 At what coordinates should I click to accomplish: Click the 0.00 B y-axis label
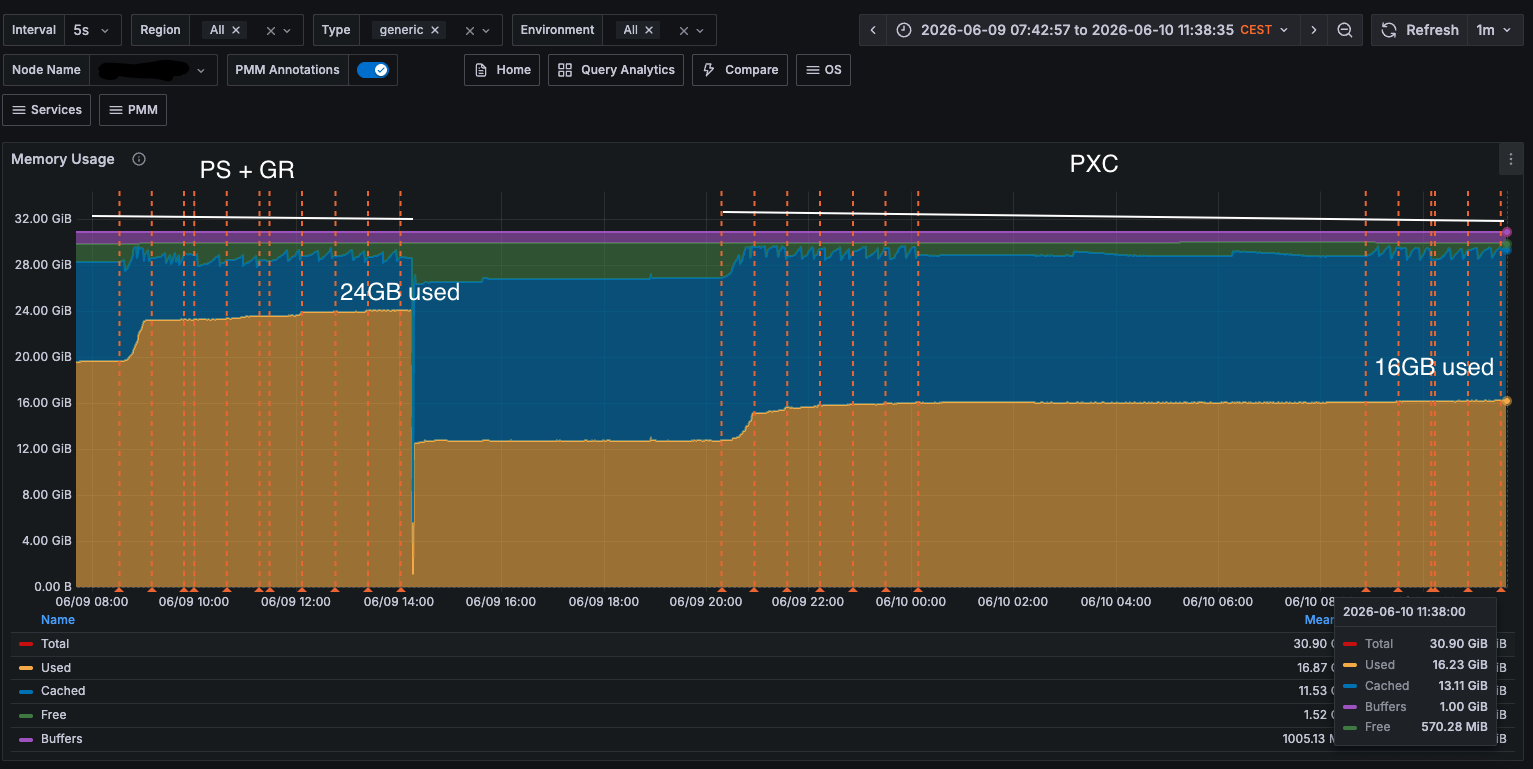tap(52, 587)
